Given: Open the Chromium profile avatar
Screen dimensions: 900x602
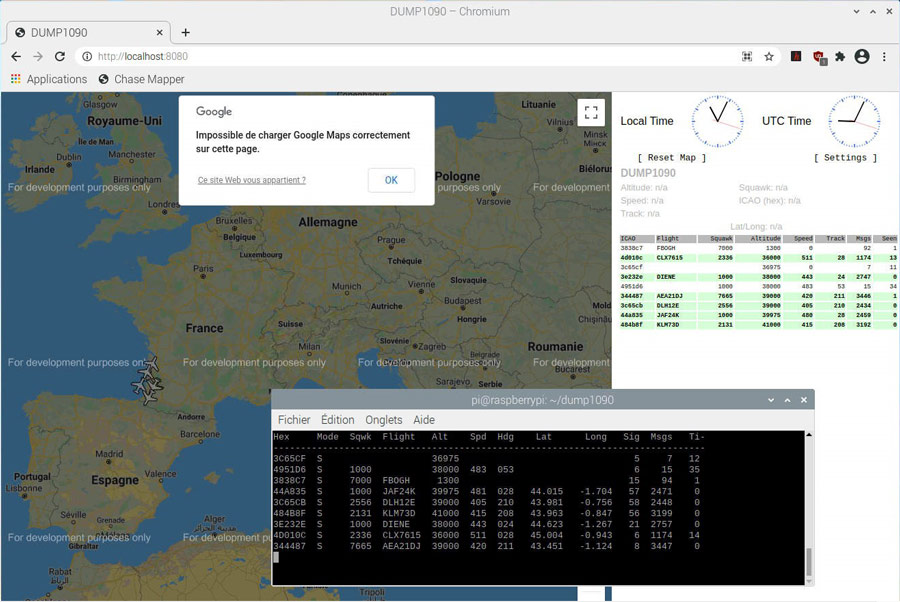Looking at the screenshot, I should [862, 56].
